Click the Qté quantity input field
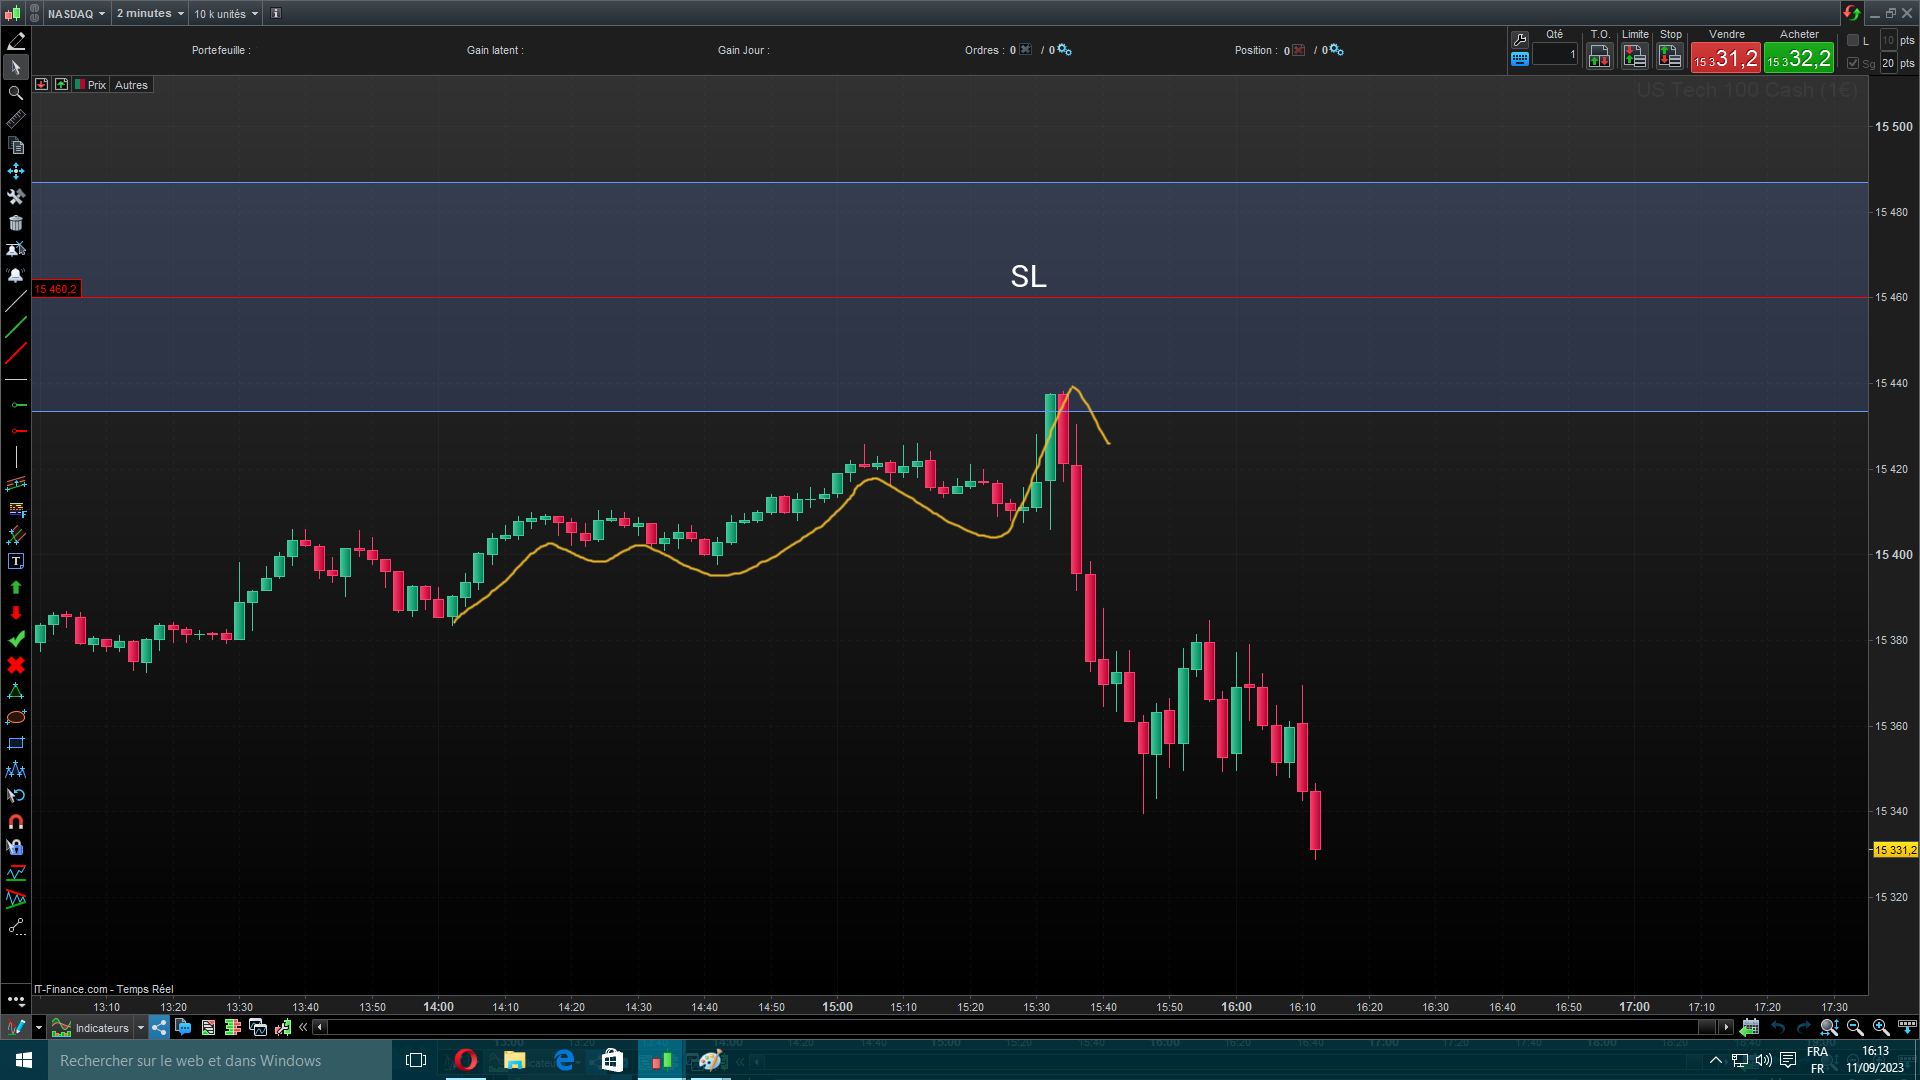 pyautogui.click(x=1555, y=55)
